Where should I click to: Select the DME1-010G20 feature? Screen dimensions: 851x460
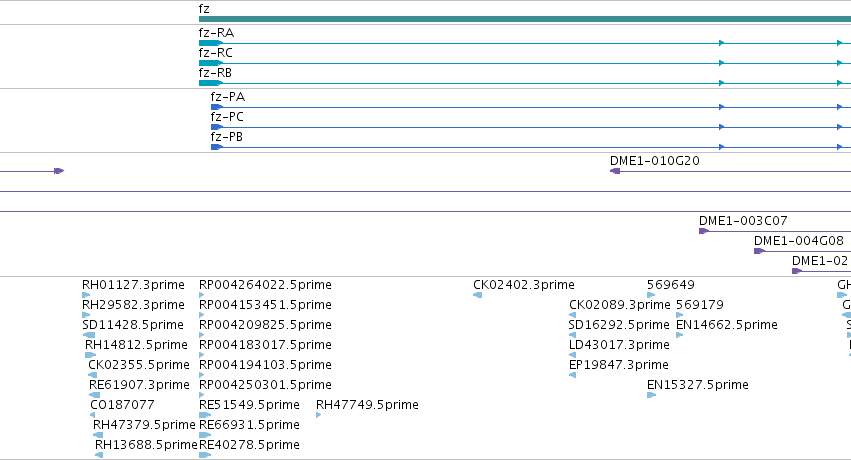click(731, 171)
